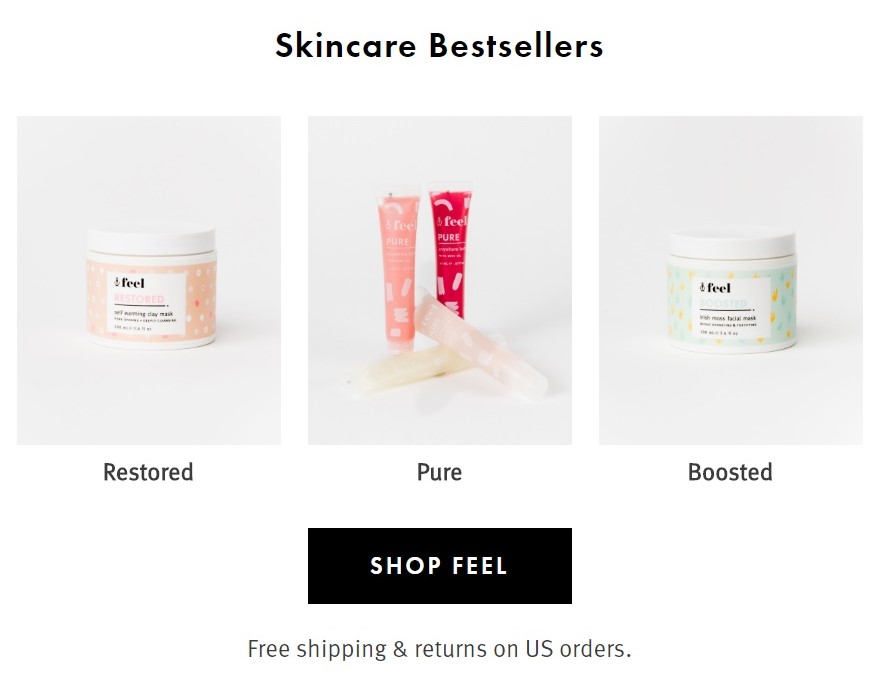Click the white lid of Restored jar

click(x=152, y=241)
